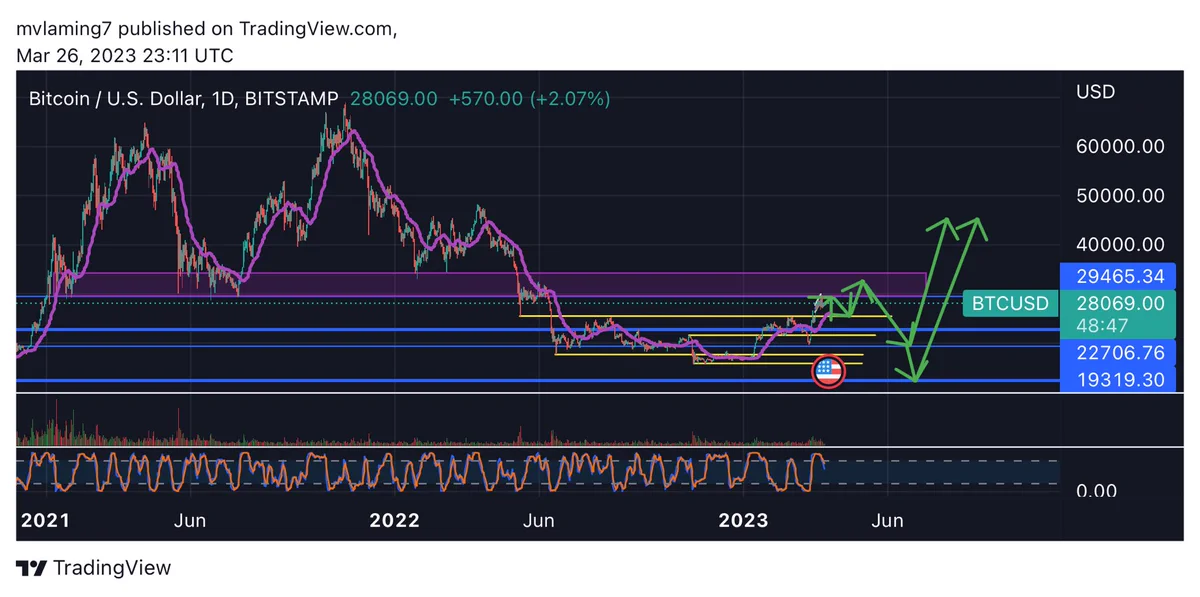Viewport: 1200px width, 597px height.
Task: Click the 28069.00 price in the chart header
Action: [393, 99]
